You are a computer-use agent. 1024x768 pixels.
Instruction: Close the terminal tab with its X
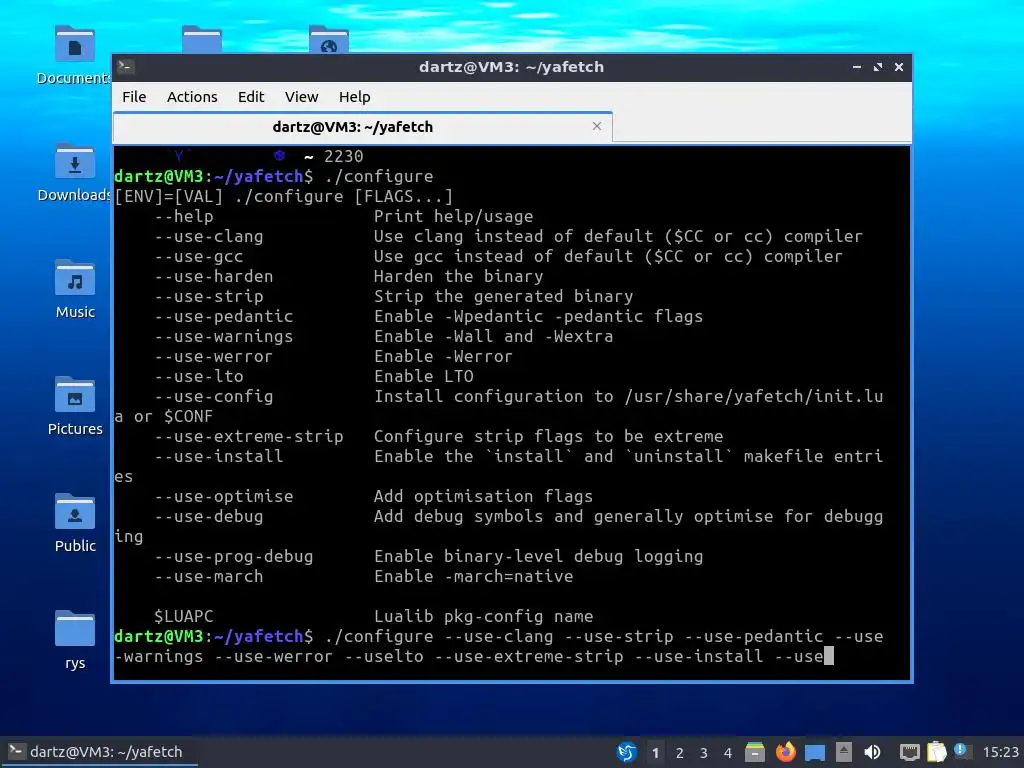(x=596, y=126)
